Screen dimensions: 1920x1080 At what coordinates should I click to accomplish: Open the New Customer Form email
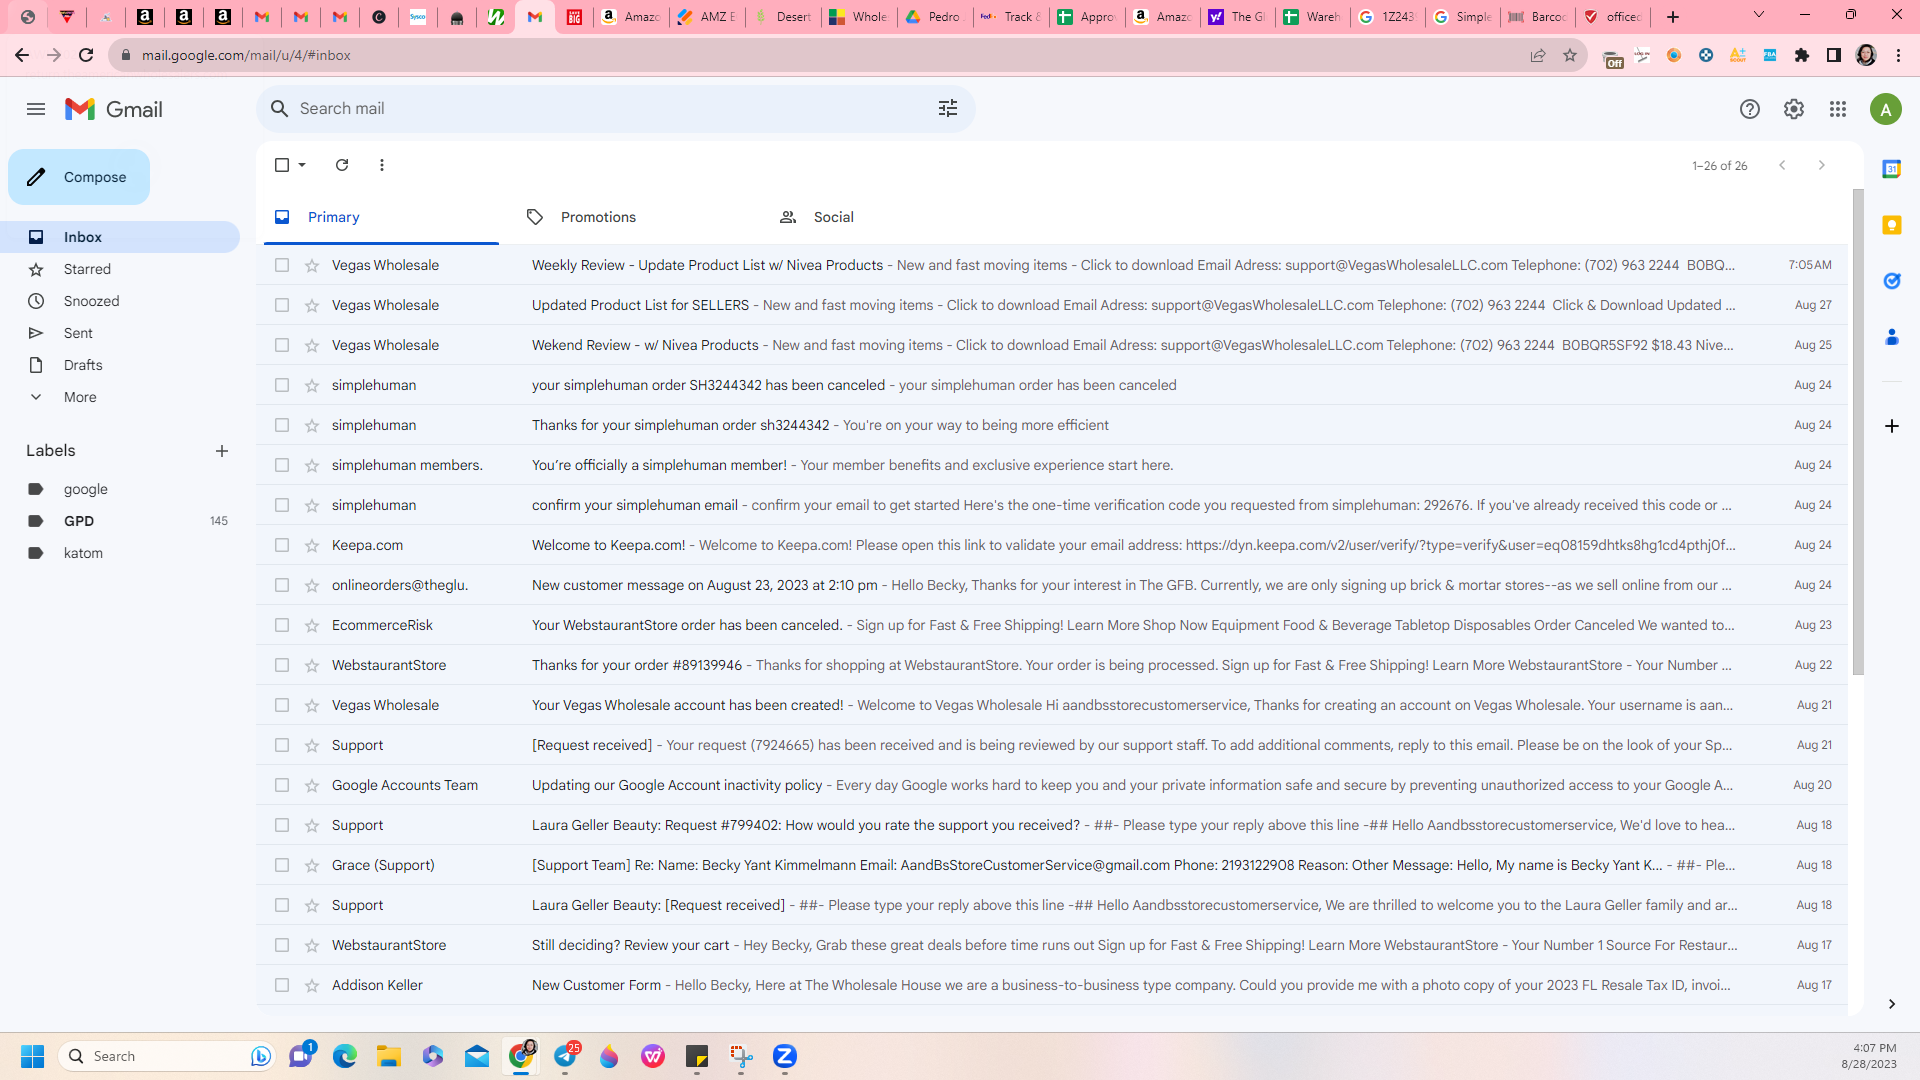[1052, 985]
